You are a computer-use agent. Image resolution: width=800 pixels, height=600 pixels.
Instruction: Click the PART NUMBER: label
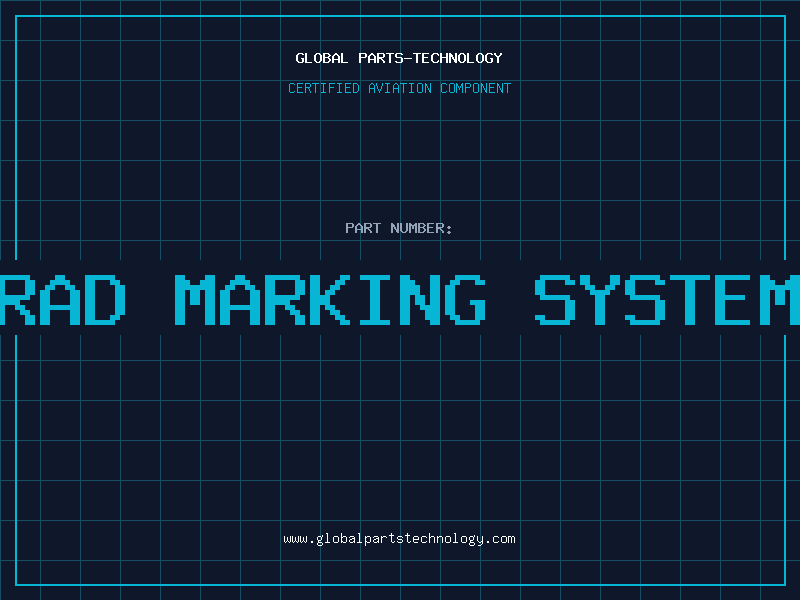399,228
